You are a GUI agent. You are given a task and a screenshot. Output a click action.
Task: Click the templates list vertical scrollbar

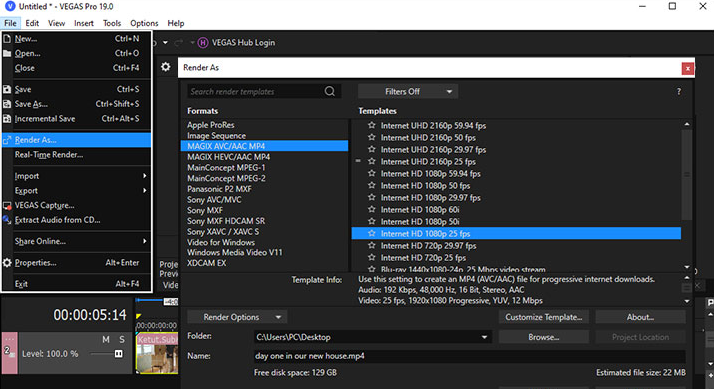coord(687,174)
